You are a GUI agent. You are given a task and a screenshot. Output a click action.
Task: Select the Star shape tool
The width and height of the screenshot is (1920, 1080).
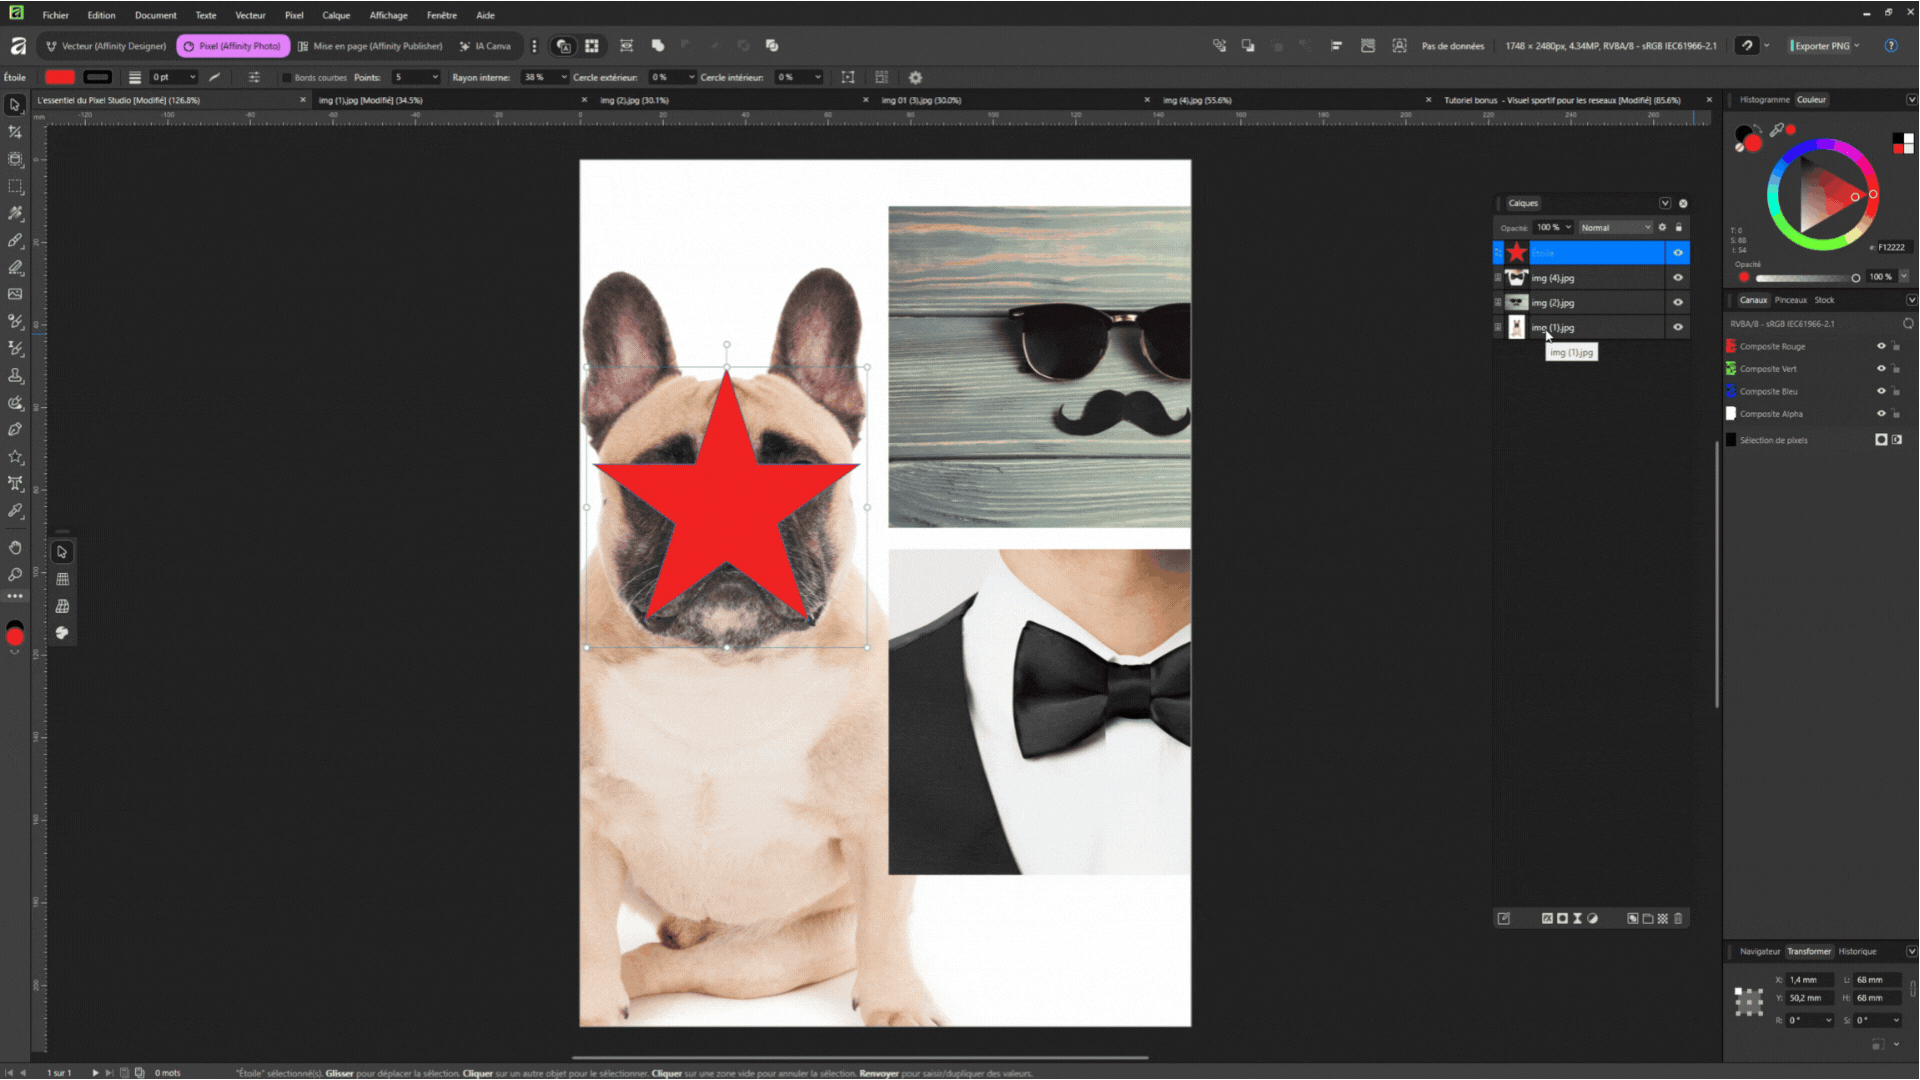15,457
